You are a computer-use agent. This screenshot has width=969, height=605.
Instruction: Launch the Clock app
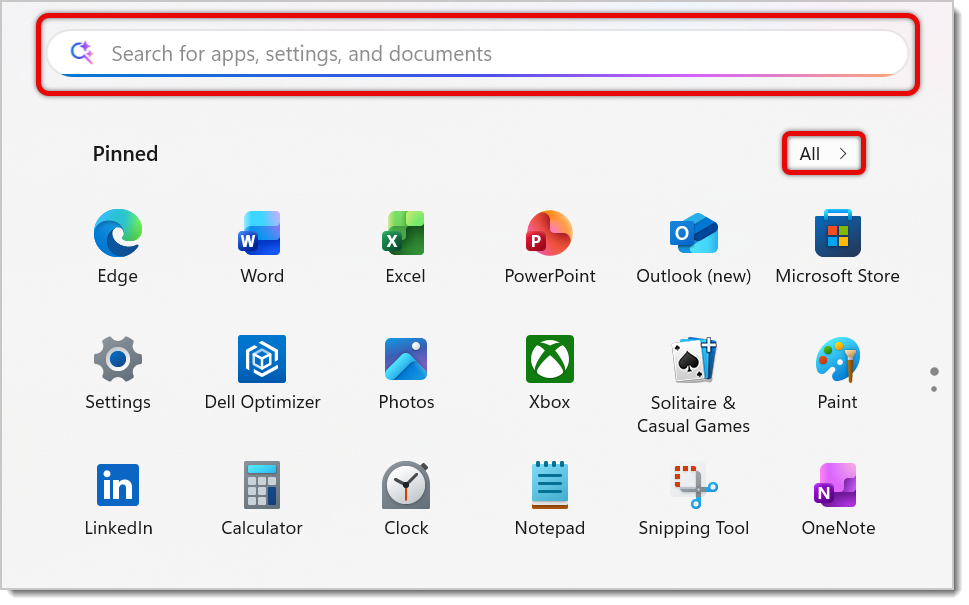pyautogui.click(x=406, y=499)
